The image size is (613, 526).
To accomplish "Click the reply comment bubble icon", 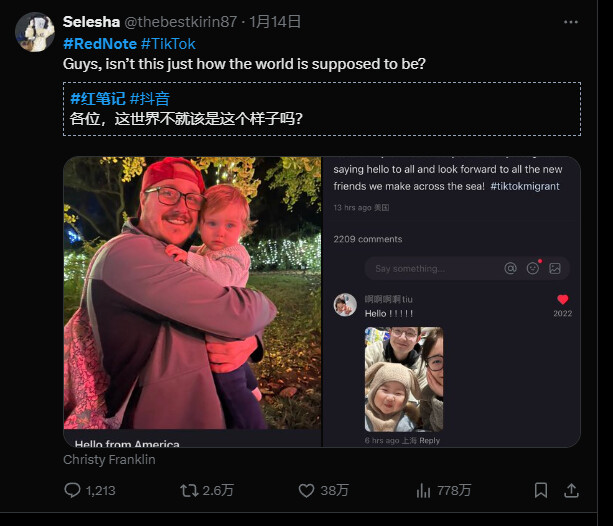I will (72, 490).
